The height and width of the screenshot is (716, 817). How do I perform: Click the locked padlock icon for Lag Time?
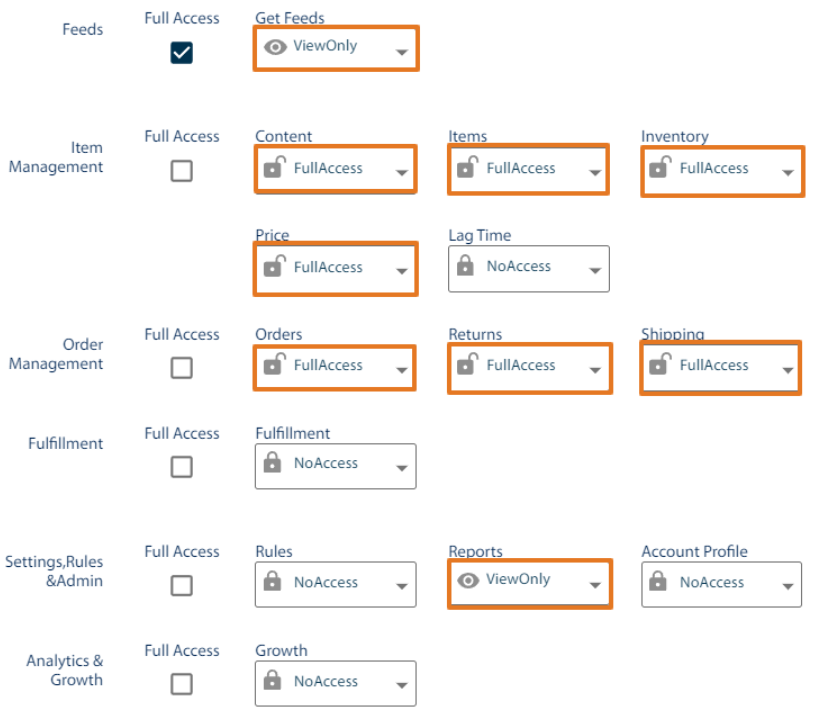466,267
